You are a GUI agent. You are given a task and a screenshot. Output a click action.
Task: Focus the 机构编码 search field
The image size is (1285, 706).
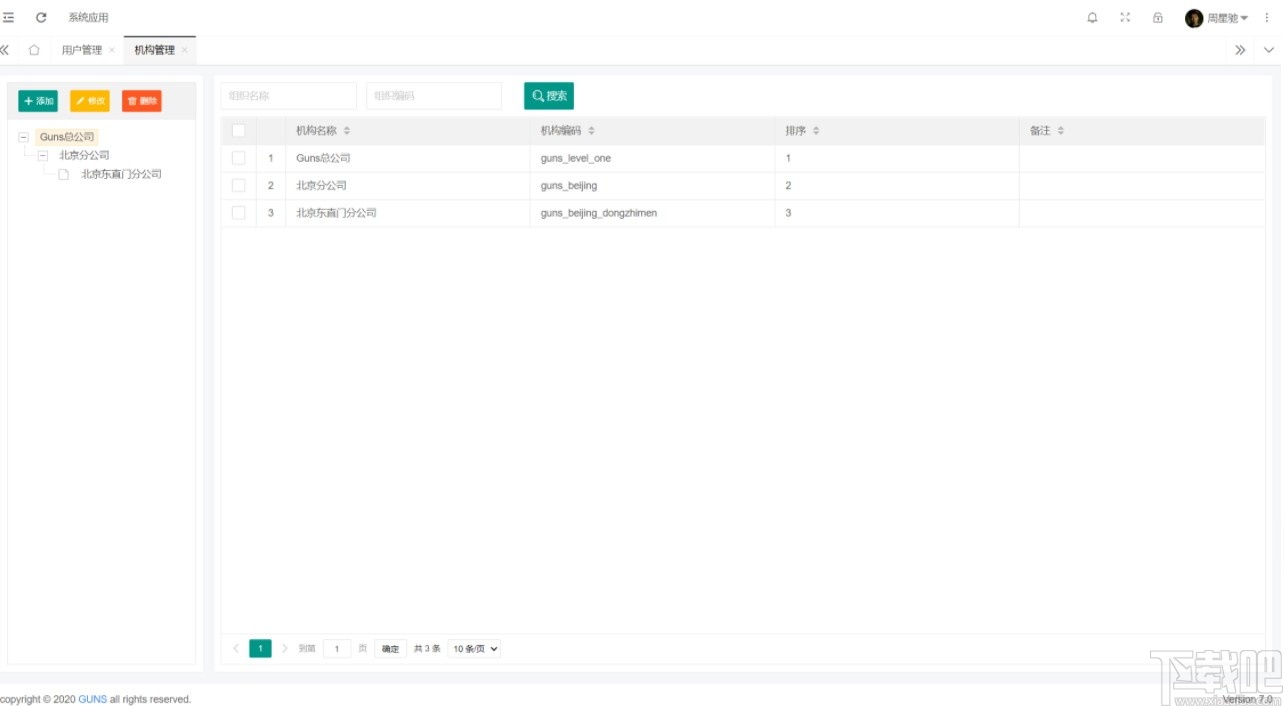click(x=434, y=96)
